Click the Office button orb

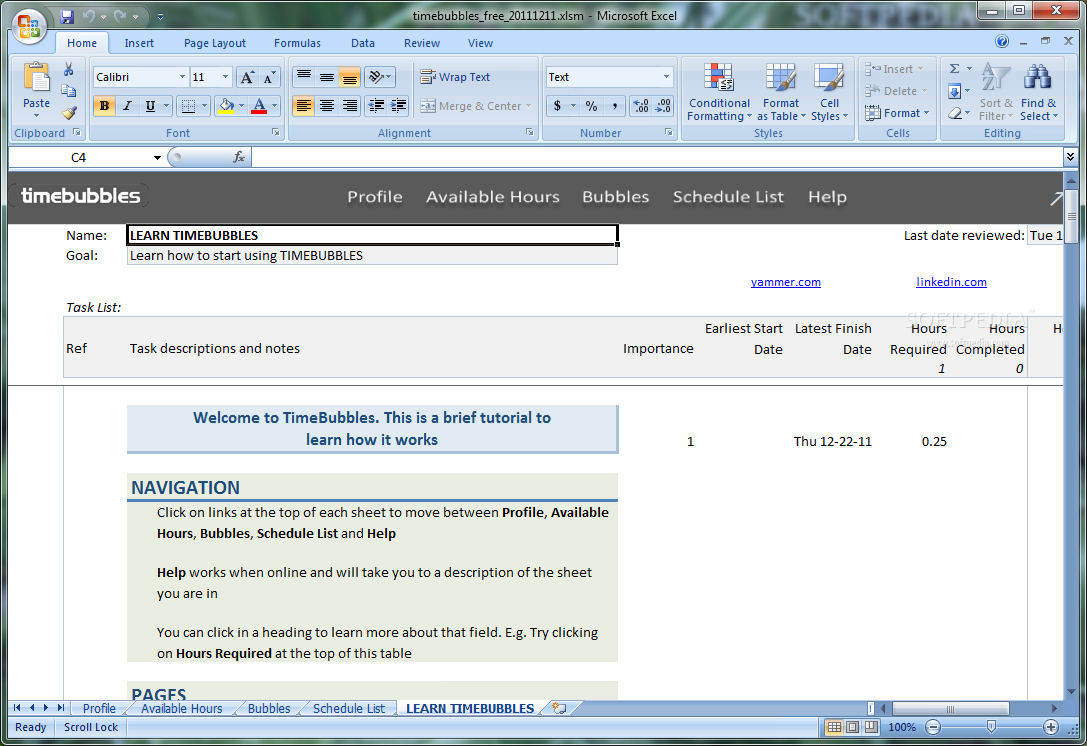point(29,28)
